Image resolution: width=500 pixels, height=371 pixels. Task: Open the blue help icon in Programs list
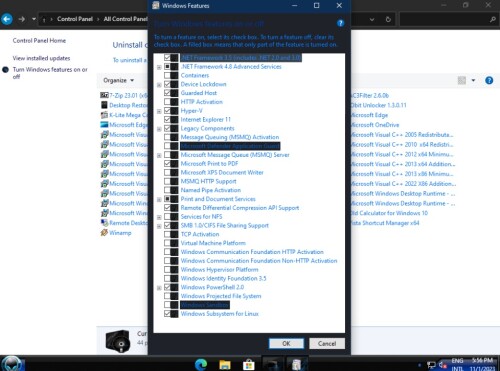(489, 80)
